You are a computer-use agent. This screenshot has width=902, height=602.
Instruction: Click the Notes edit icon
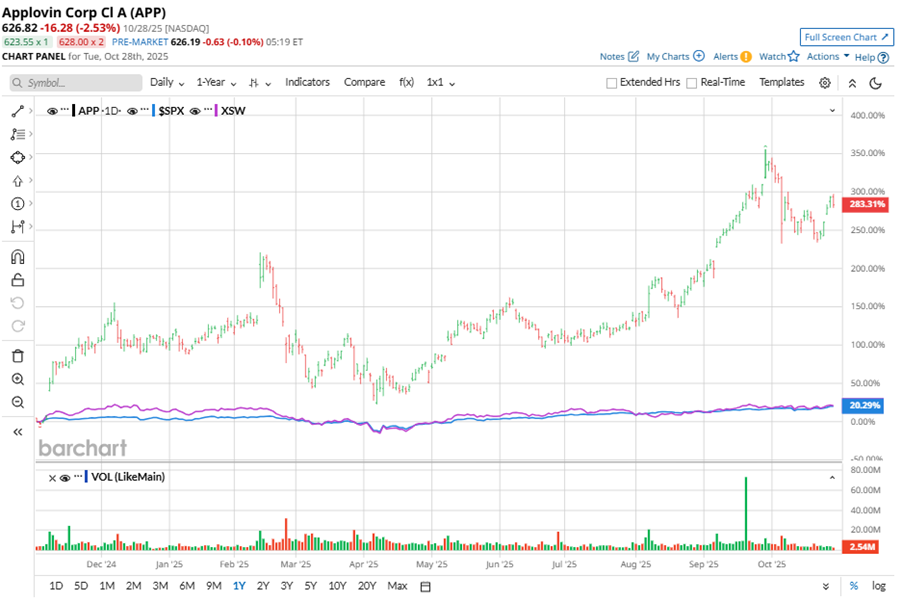[x=633, y=56]
